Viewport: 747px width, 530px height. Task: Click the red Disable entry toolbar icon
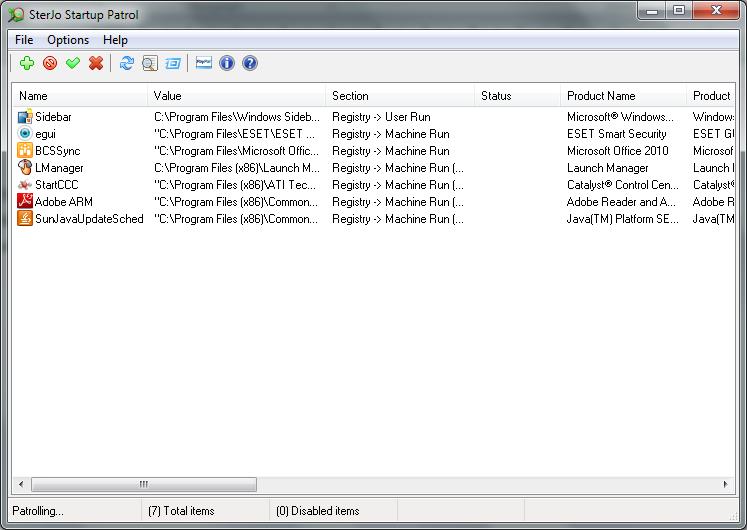pyautogui.click(x=50, y=63)
